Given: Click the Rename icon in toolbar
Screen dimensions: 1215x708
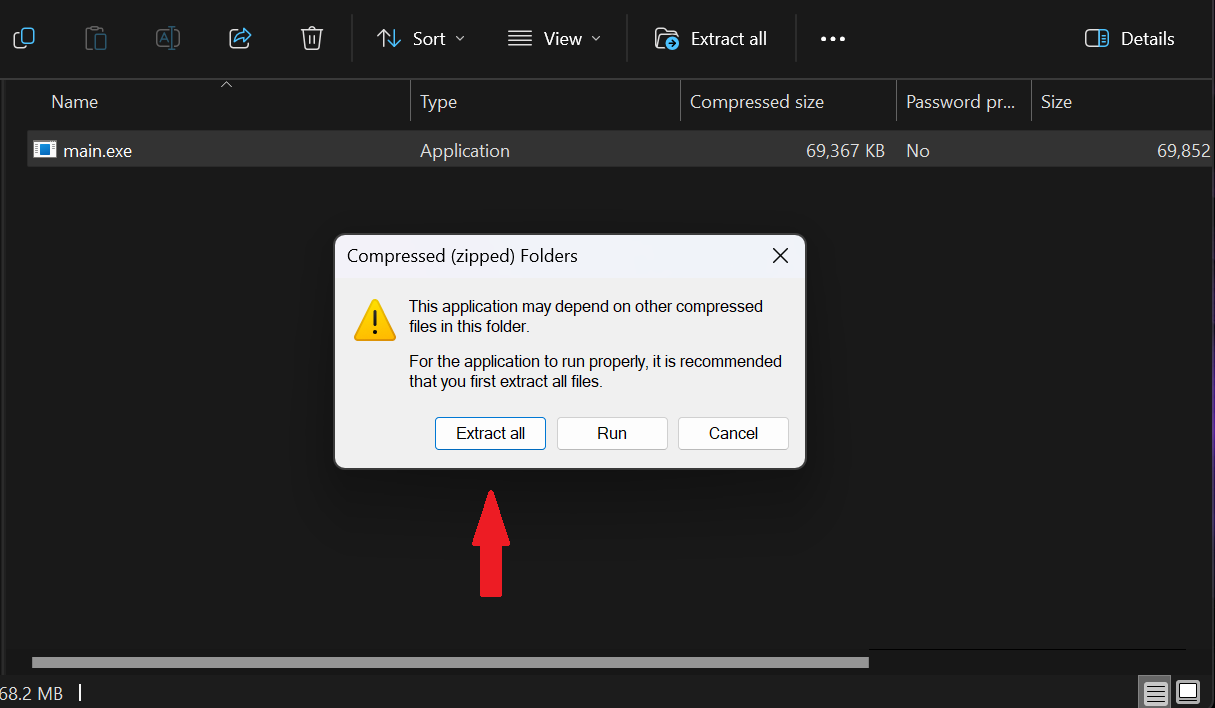Looking at the screenshot, I should (x=168, y=39).
